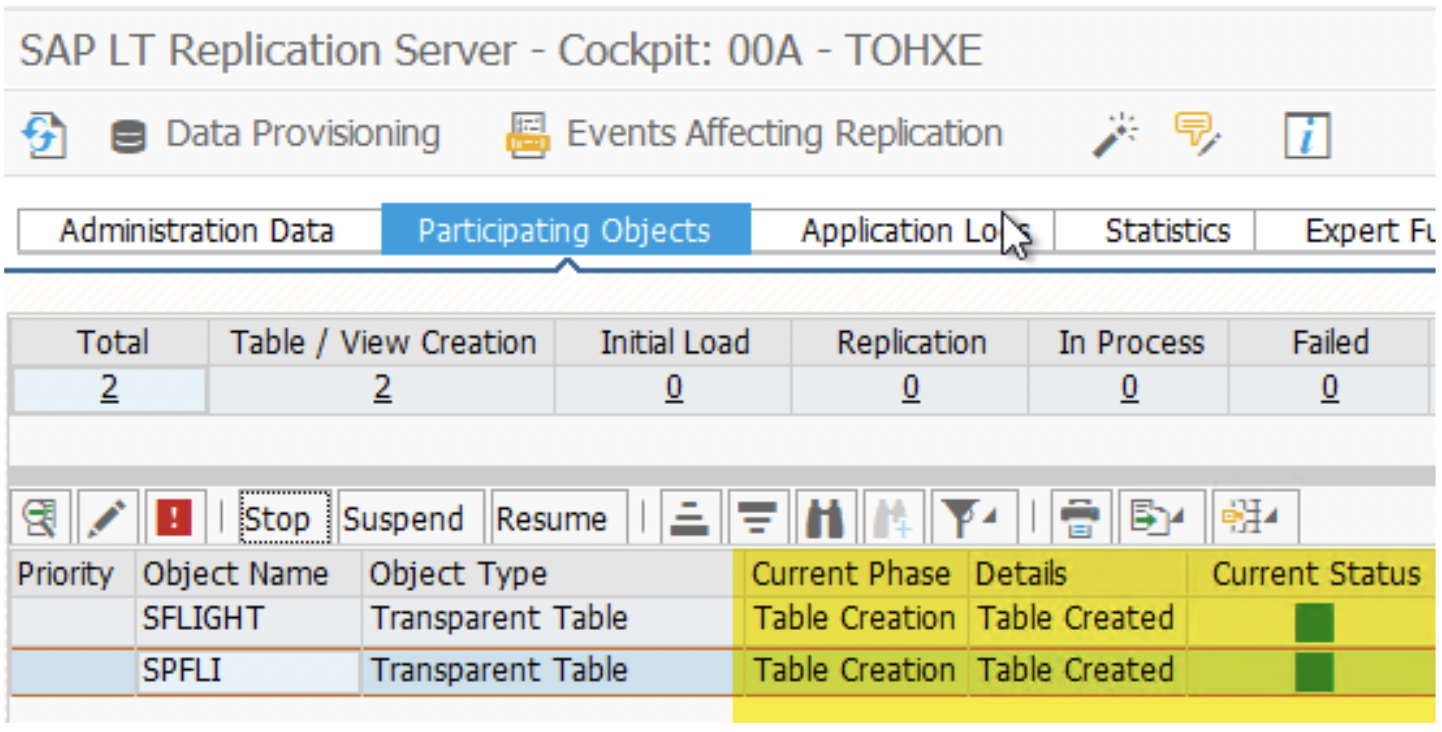Open Events Affecting Replication
This screenshot has height=732, width=1442.
pyautogui.click(x=754, y=134)
